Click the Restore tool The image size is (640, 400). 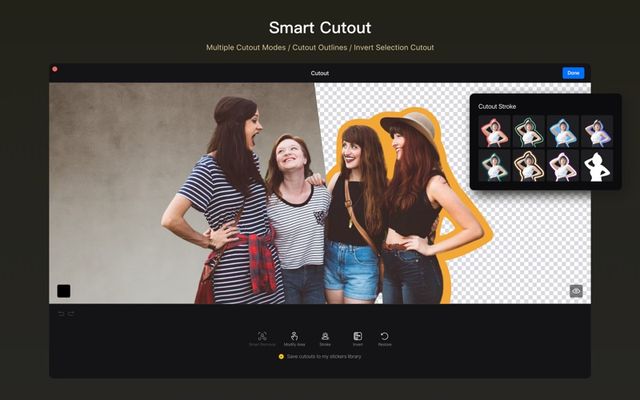pyautogui.click(x=385, y=337)
